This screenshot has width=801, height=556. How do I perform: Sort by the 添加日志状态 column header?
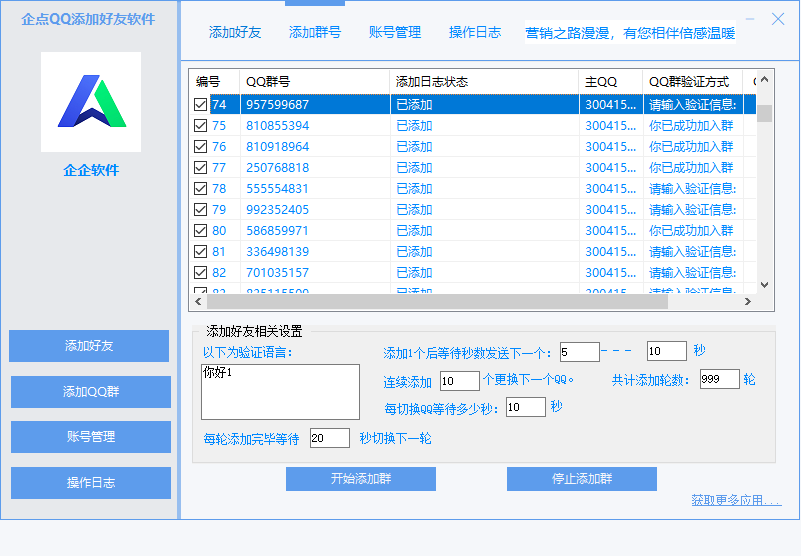(484, 82)
